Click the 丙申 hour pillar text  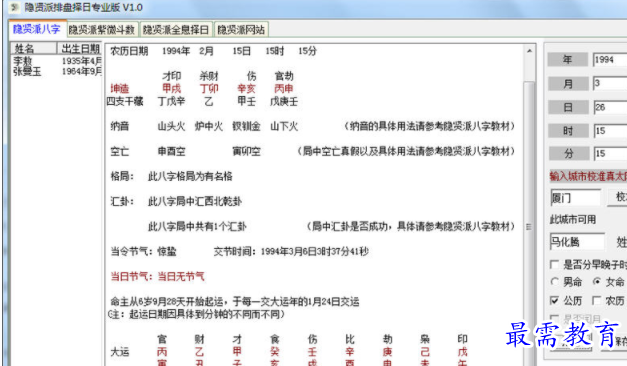point(284,88)
